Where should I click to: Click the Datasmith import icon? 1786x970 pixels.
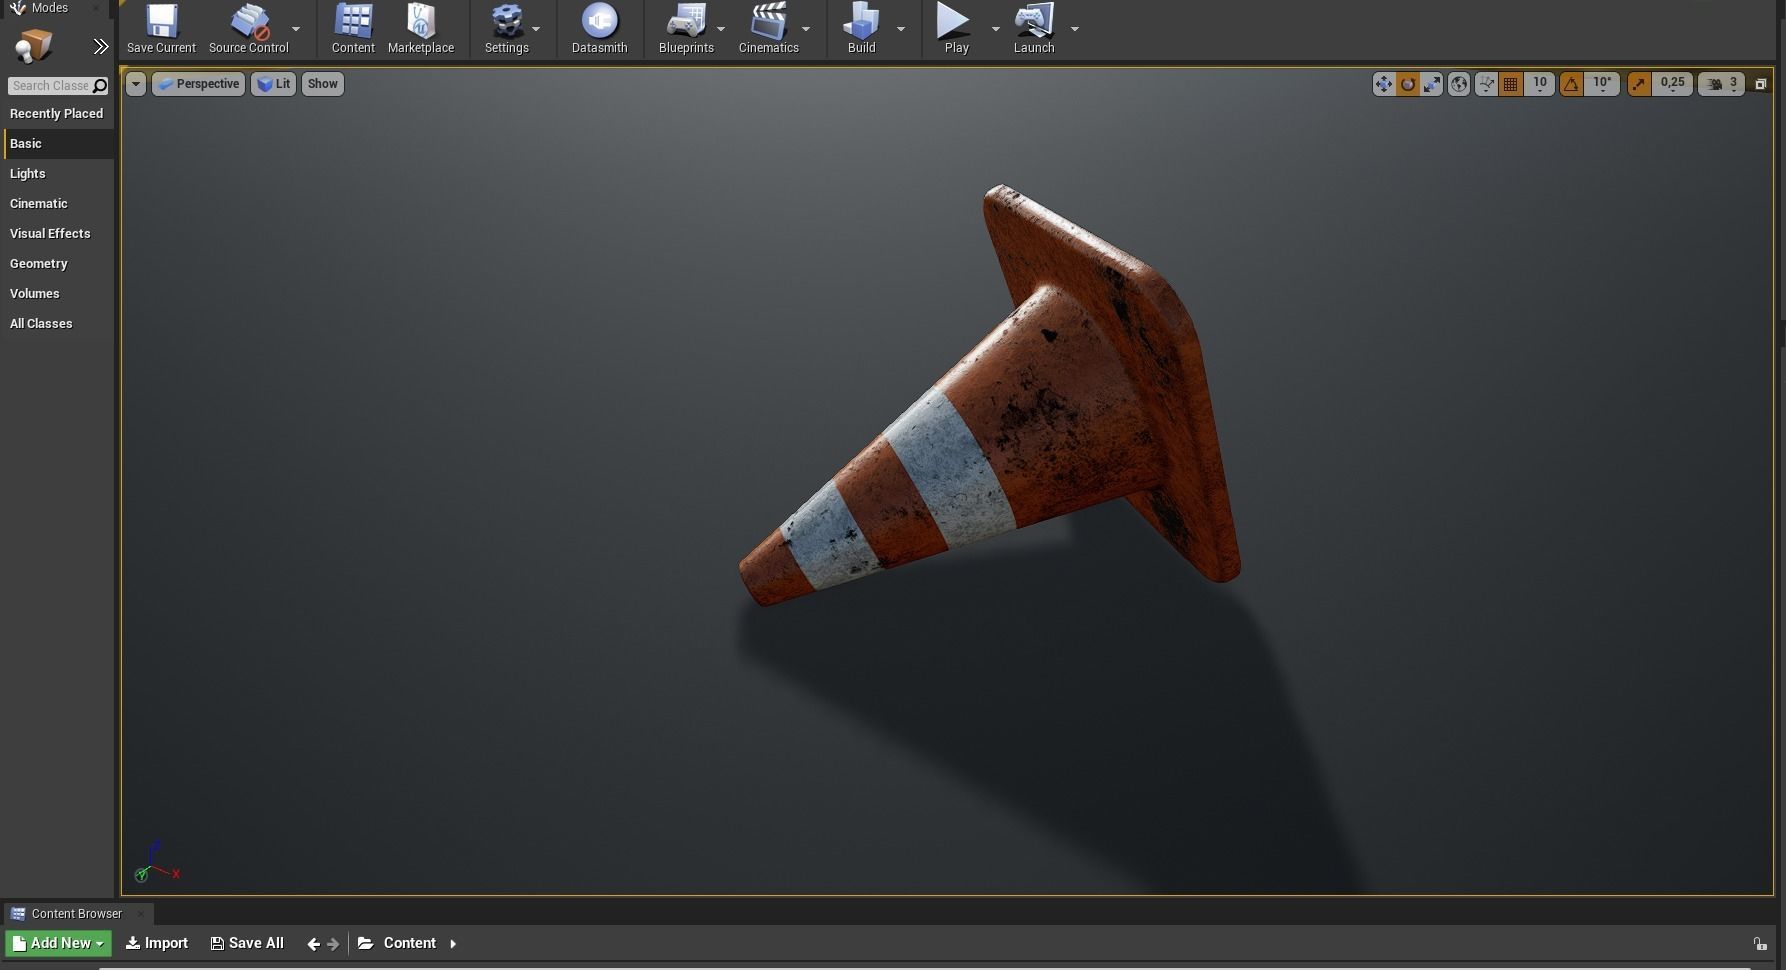click(599, 29)
